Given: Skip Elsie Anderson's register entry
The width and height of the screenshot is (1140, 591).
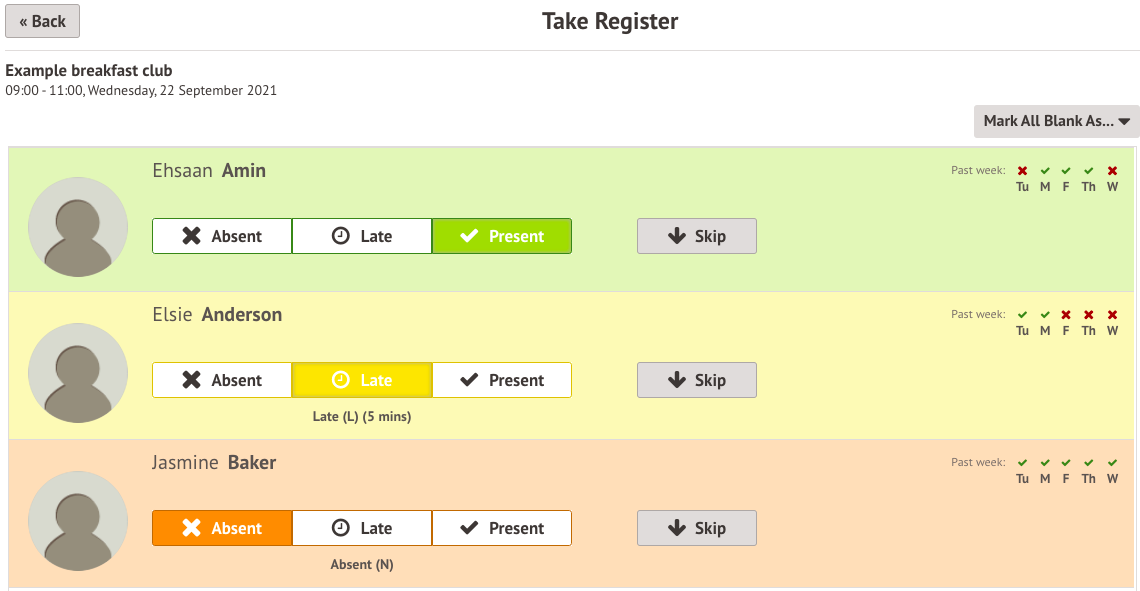Looking at the screenshot, I should click(697, 380).
